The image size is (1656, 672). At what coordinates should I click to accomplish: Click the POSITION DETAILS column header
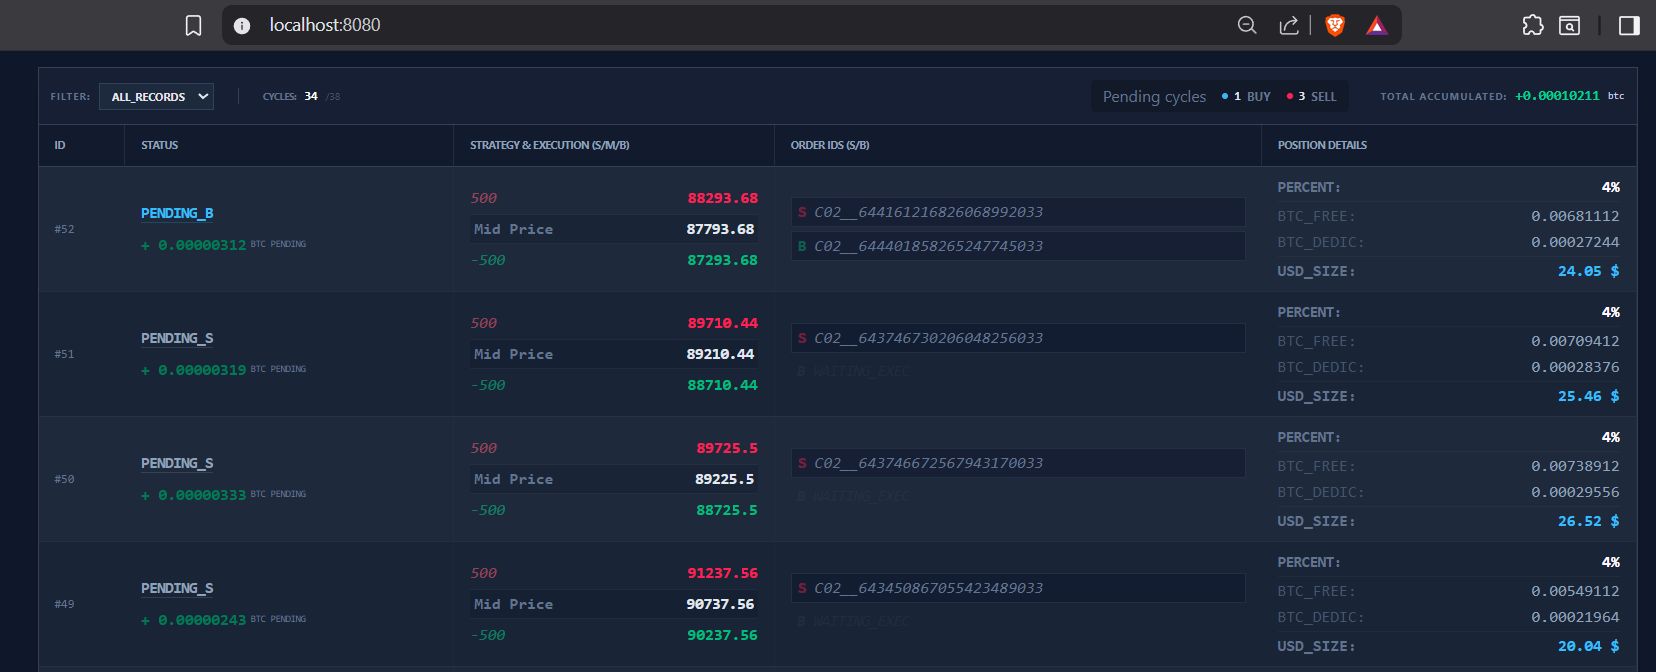pyautogui.click(x=1322, y=145)
